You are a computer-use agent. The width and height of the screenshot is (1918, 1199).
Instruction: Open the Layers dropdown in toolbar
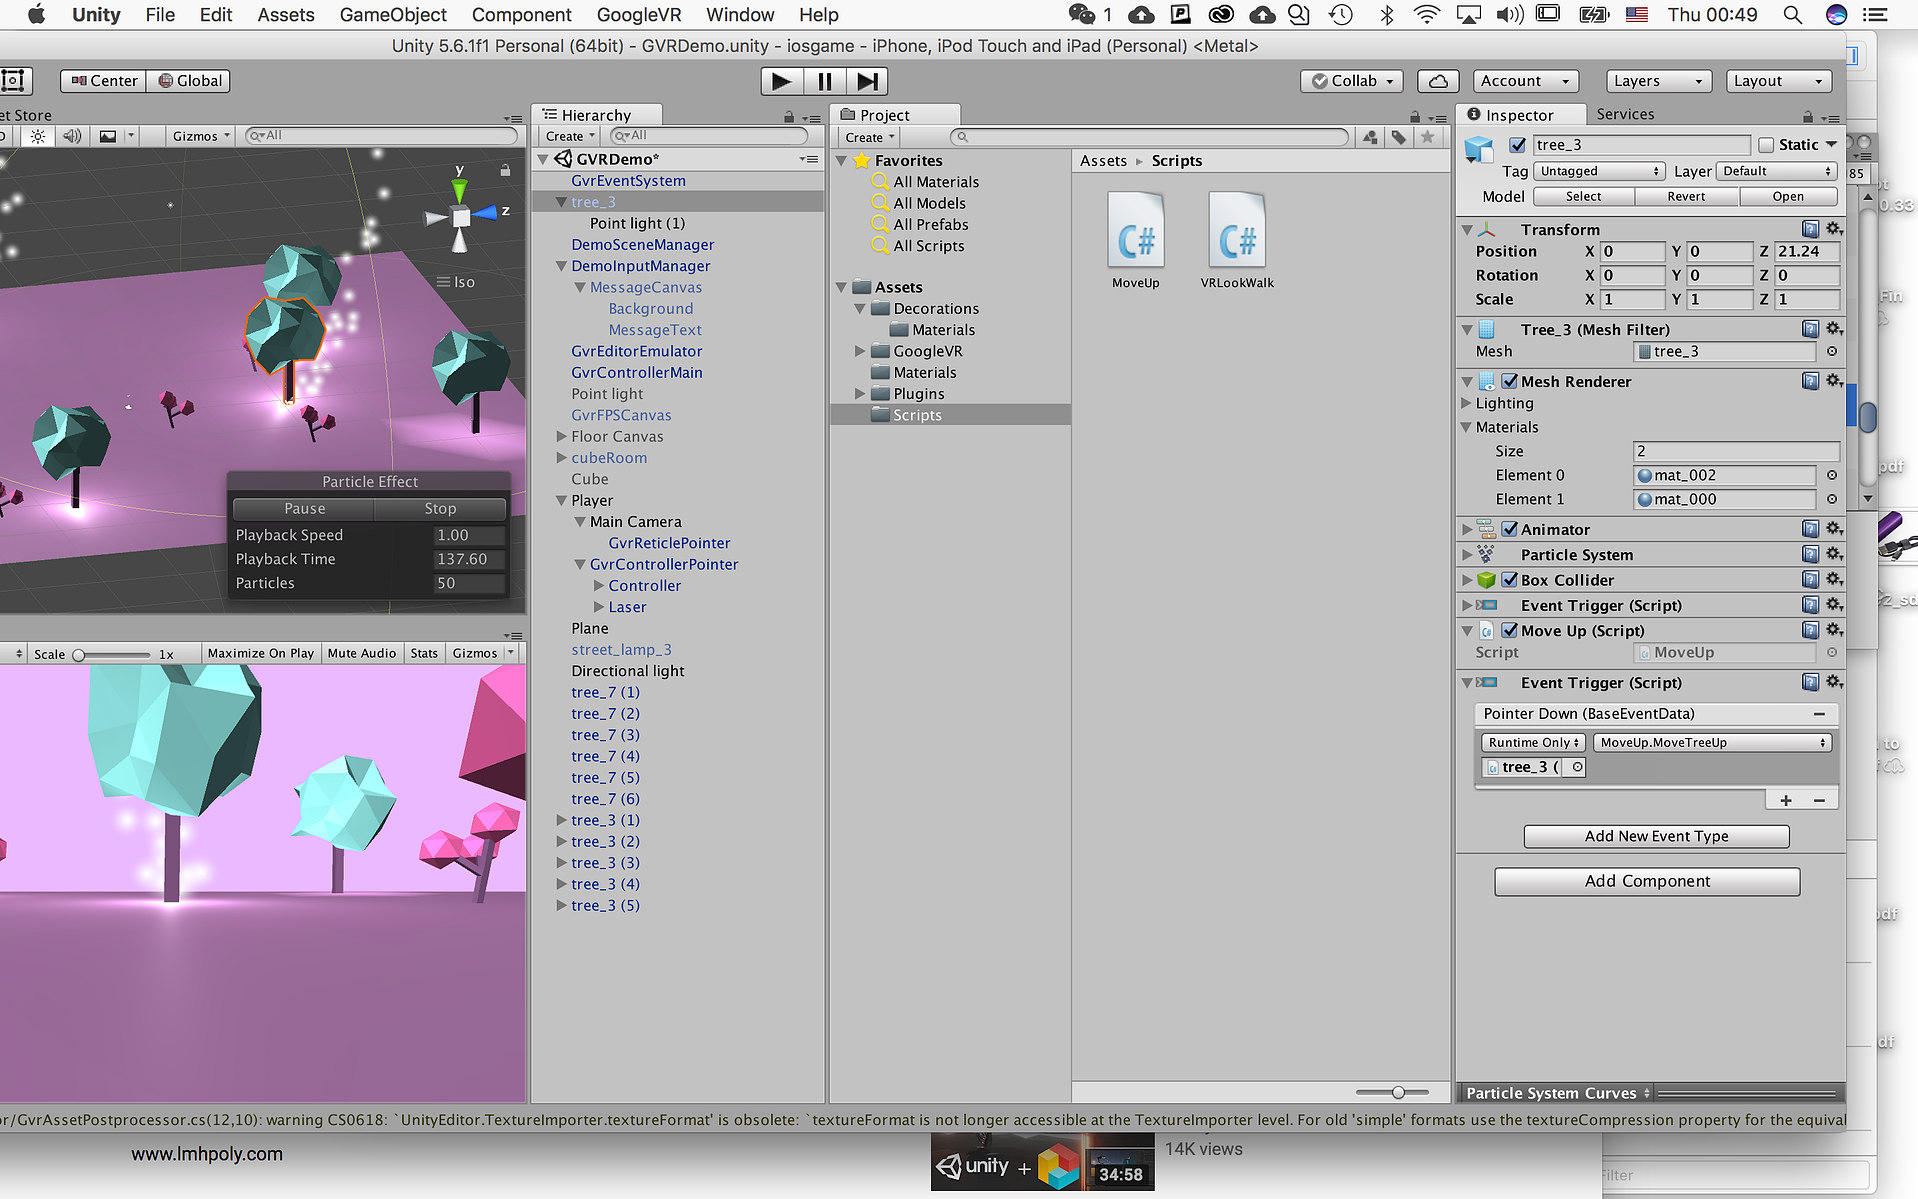pyautogui.click(x=1659, y=81)
